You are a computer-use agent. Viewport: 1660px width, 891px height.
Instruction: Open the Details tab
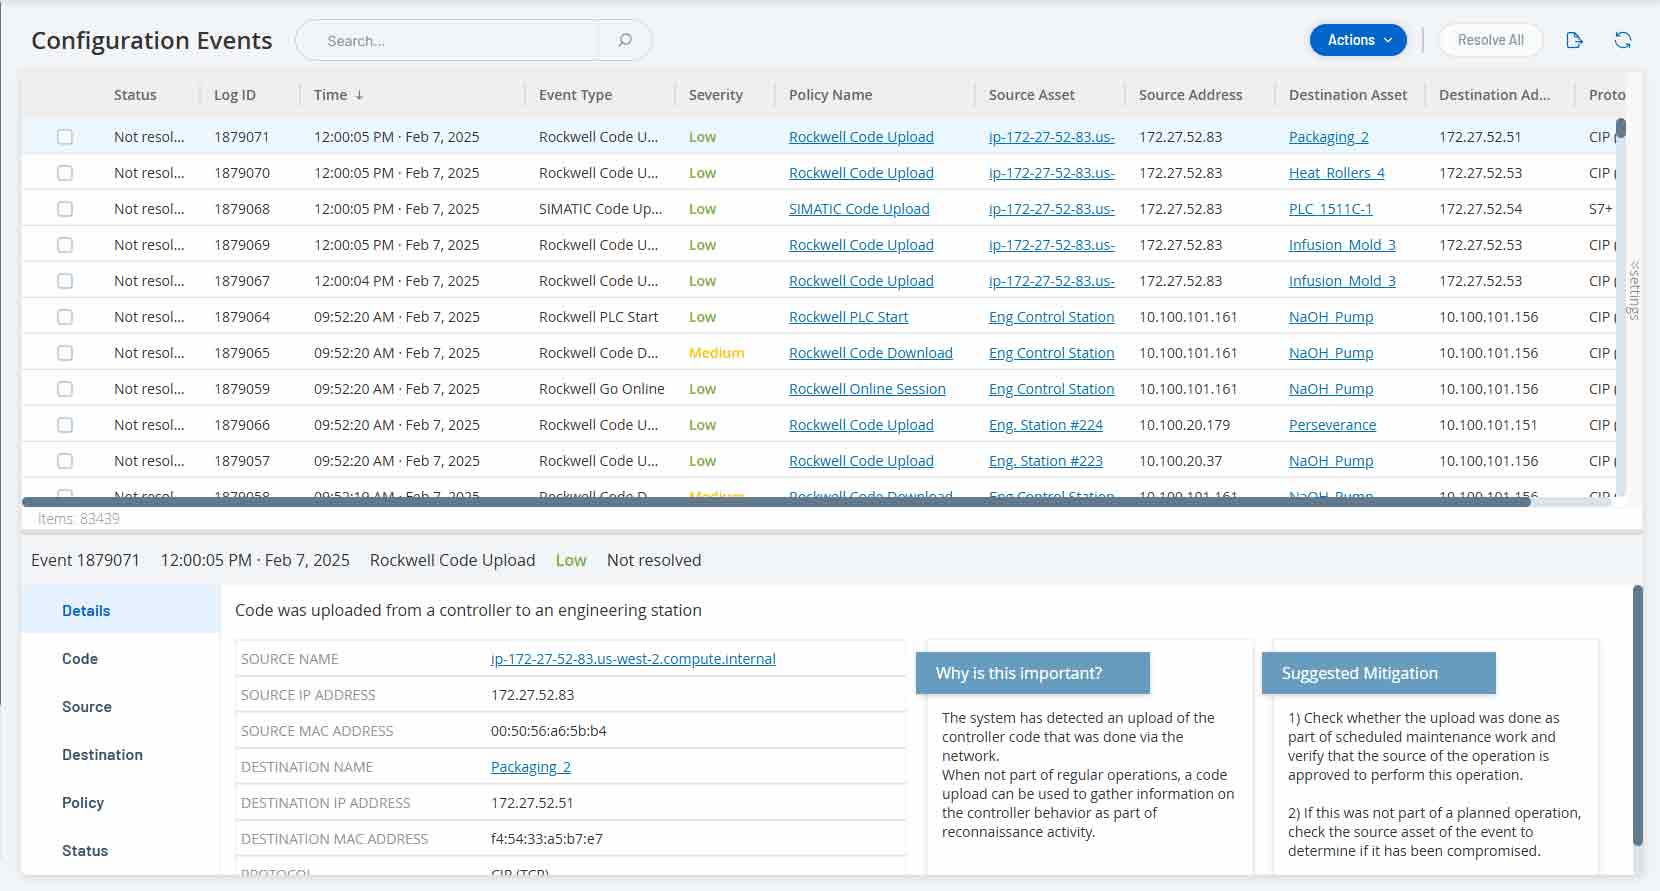pos(120,610)
